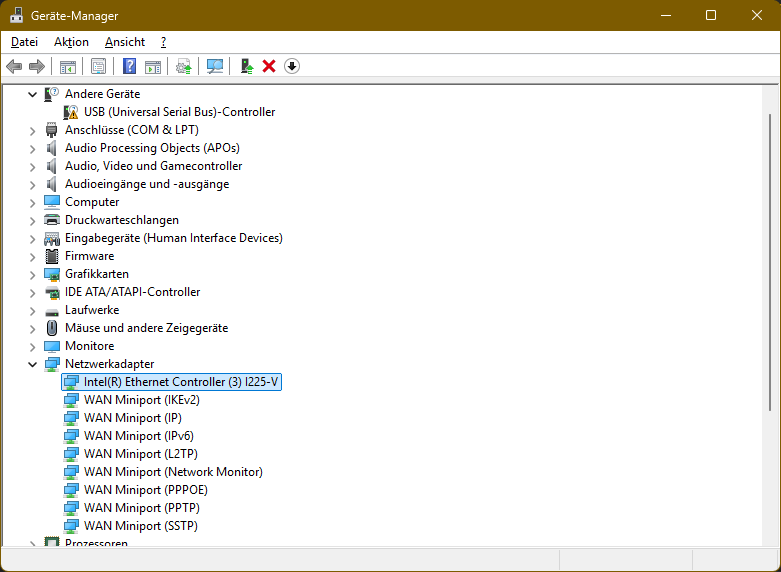Click the printer icon of Druckwarteschlangen
Screen dimensions: 781x572
point(52,220)
